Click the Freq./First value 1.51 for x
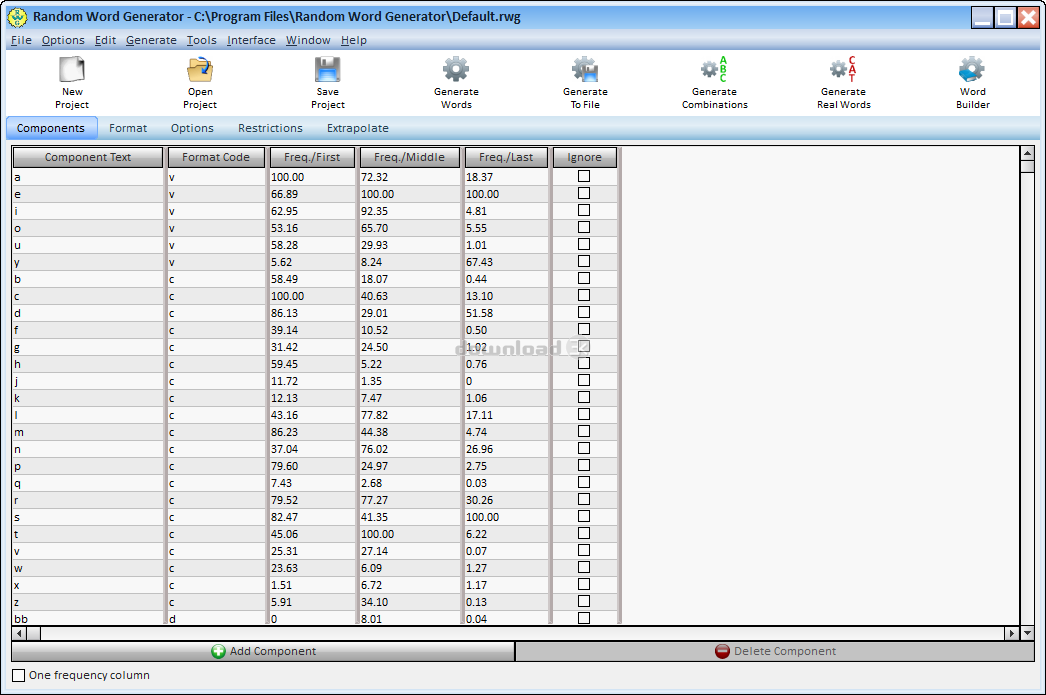 pyautogui.click(x=312, y=585)
